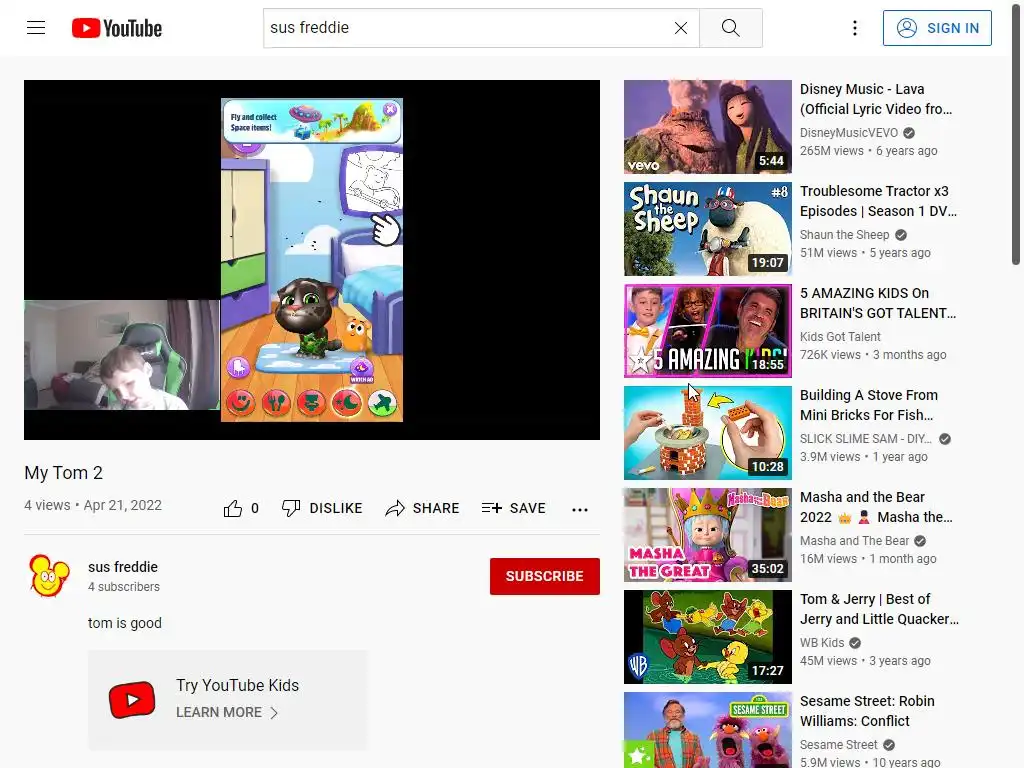Click verified badge next to WB Kids
Image resolution: width=1024 pixels, height=768 pixels.
click(855, 643)
